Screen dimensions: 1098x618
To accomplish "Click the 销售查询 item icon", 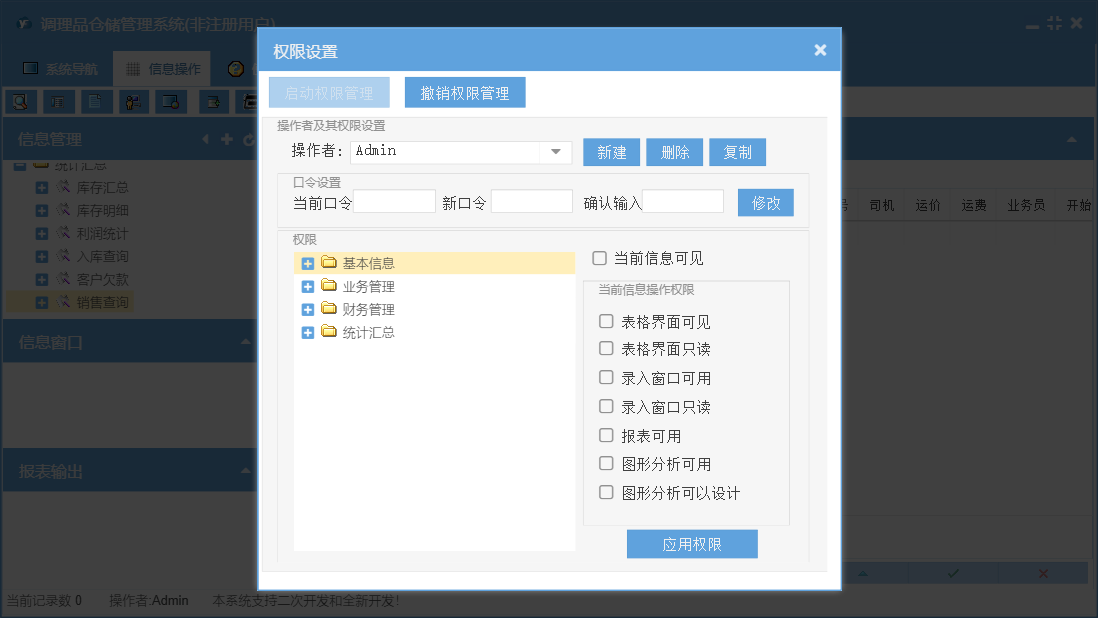I will pyautogui.click(x=63, y=302).
